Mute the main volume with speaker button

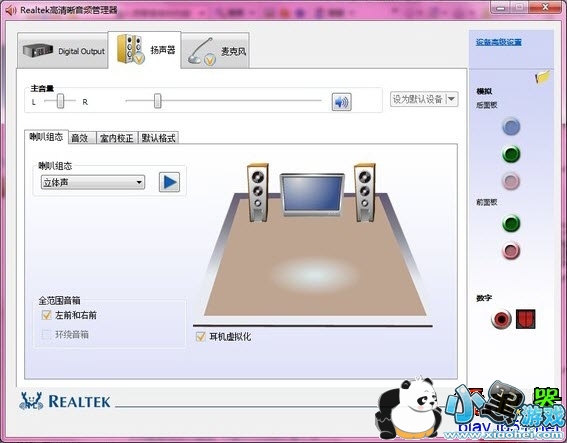pyautogui.click(x=341, y=102)
